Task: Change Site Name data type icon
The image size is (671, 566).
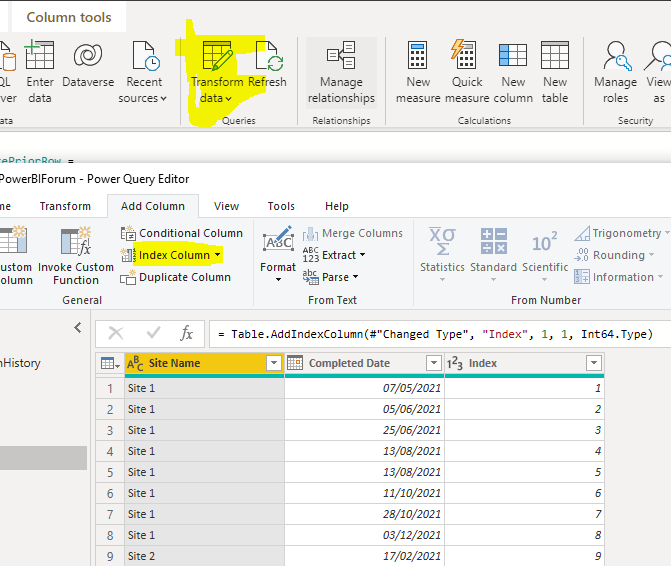Action: pos(135,363)
